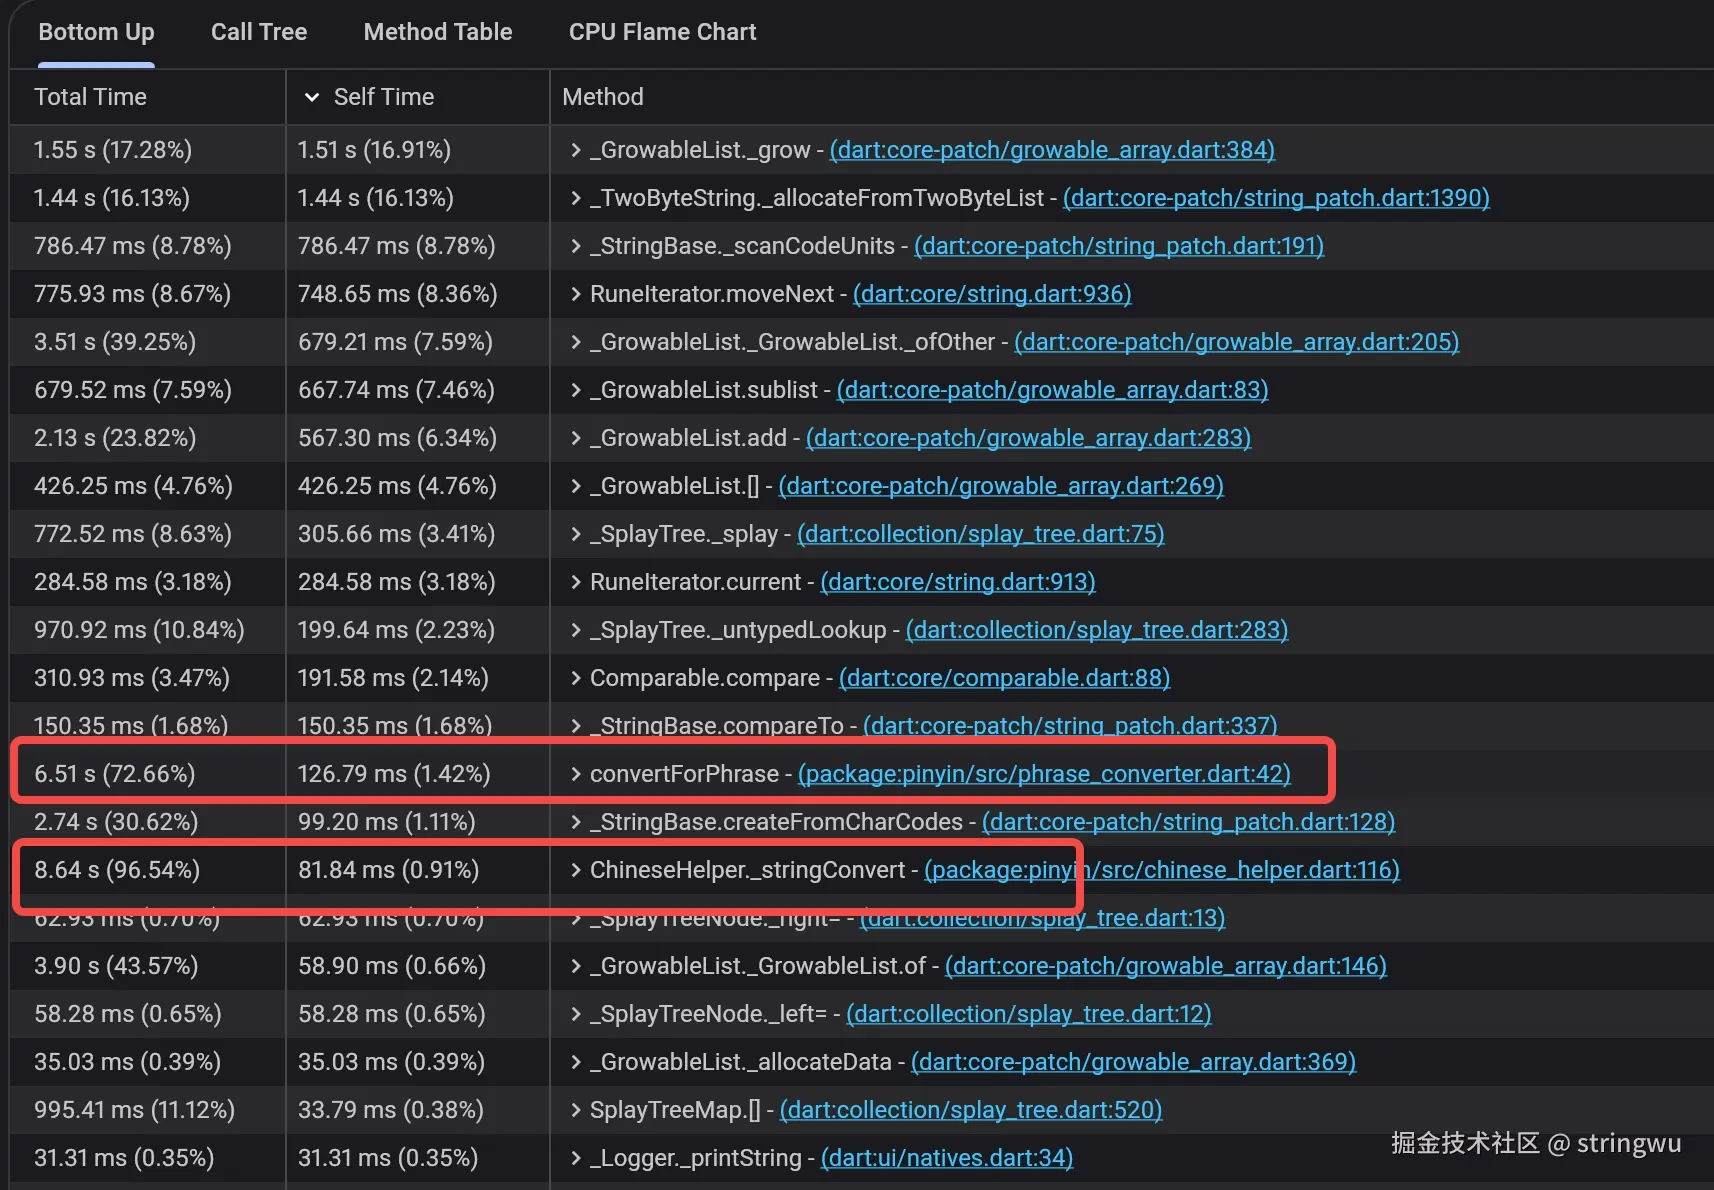Image resolution: width=1714 pixels, height=1190 pixels.
Task: Open string_patch.dart:191 source link
Action: (x=1119, y=246)
